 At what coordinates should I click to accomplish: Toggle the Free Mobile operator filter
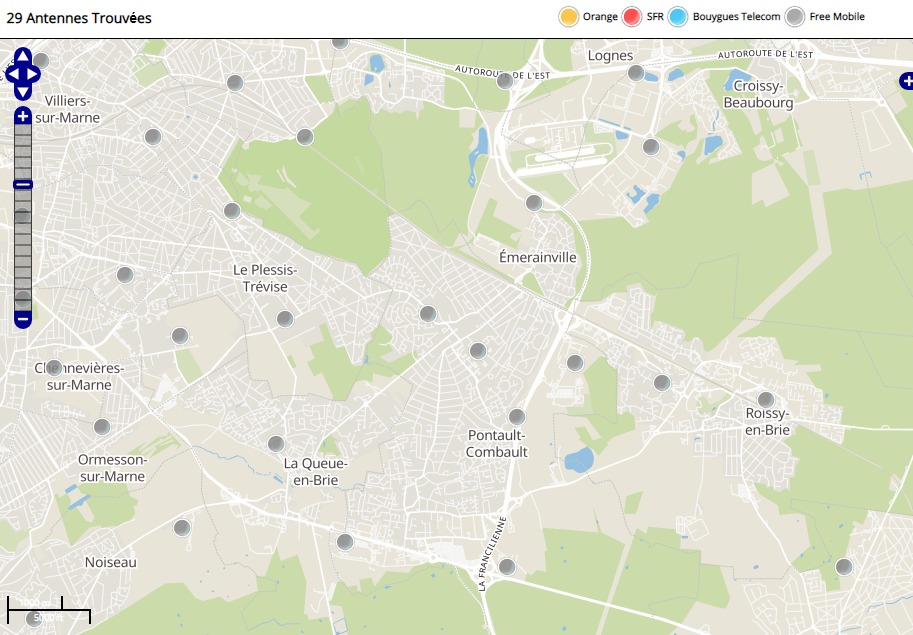(794, 17)
